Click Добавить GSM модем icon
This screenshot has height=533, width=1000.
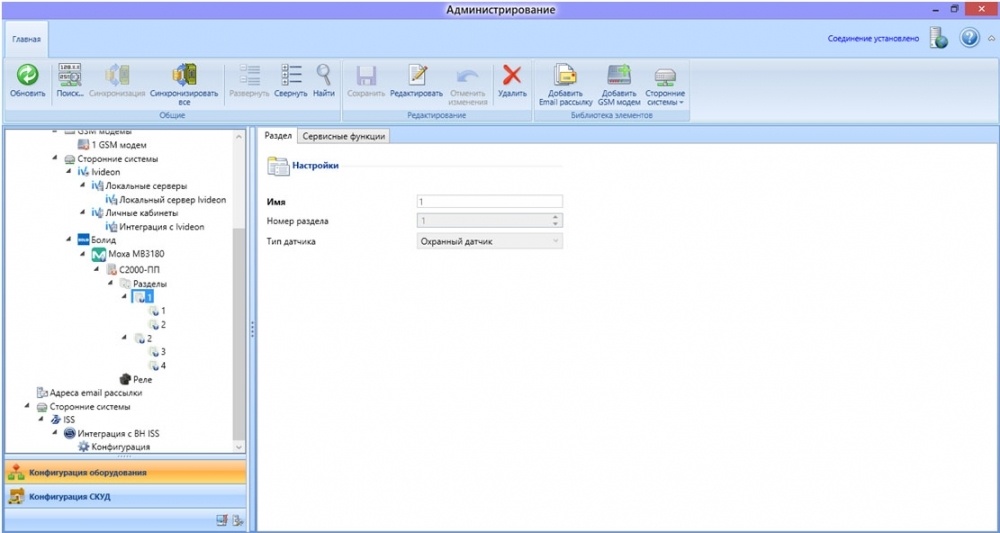[619, 75]
